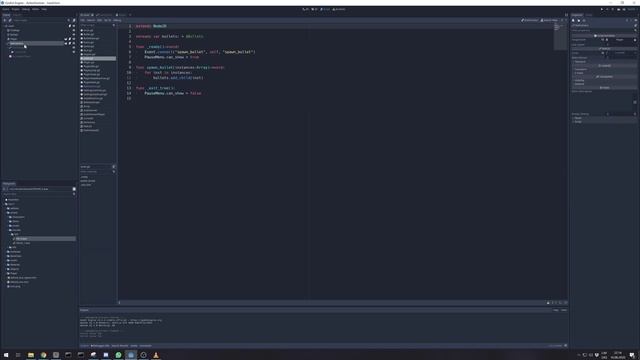
Task: Toggle alphabetical sorting of the method list
Action: [114, 167]
